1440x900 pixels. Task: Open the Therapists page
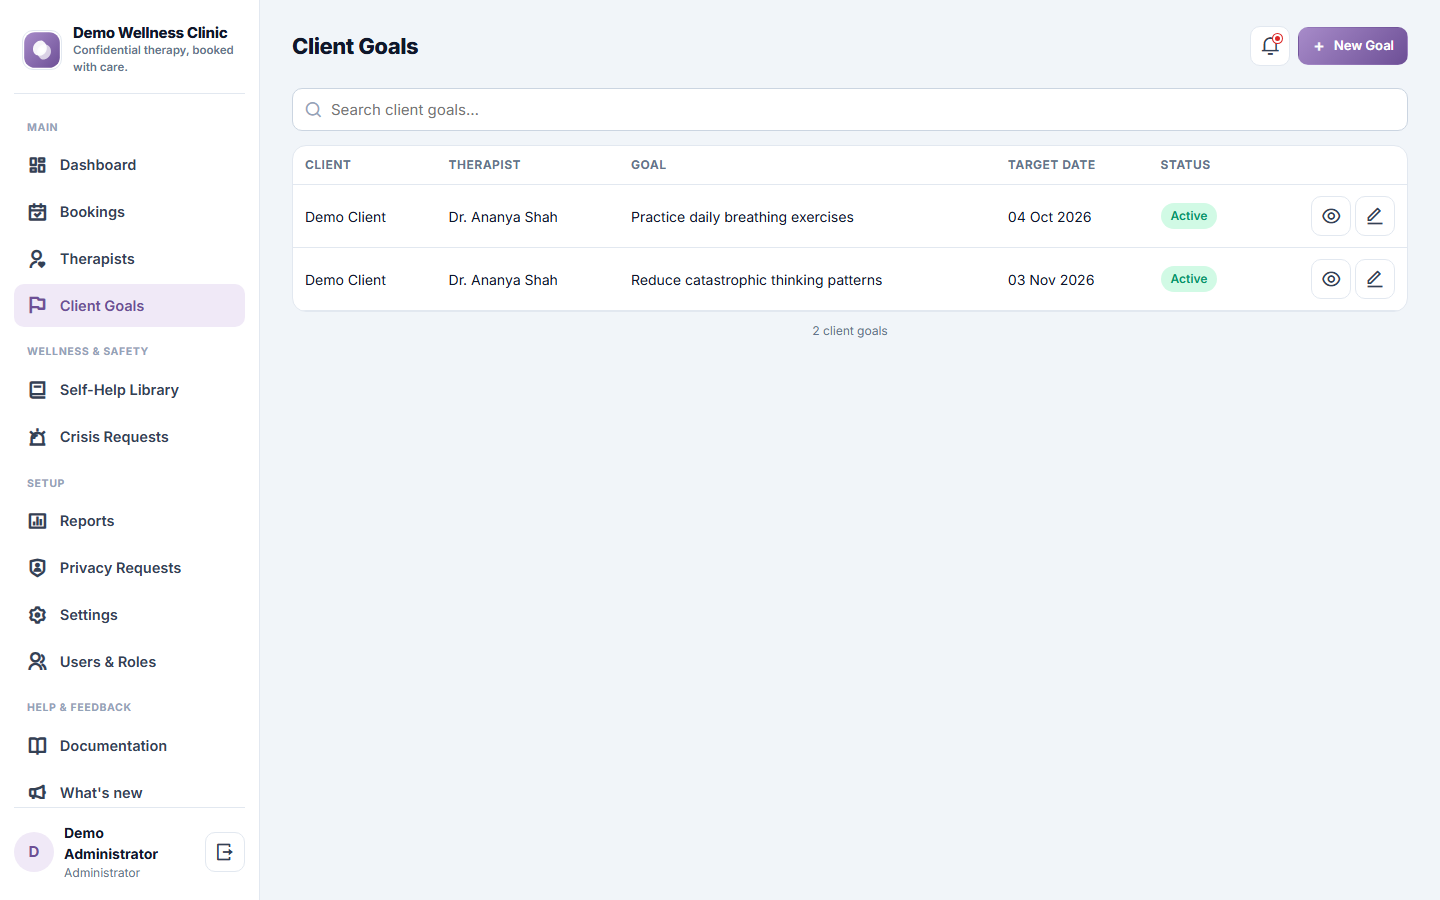(x=129, y=259)
